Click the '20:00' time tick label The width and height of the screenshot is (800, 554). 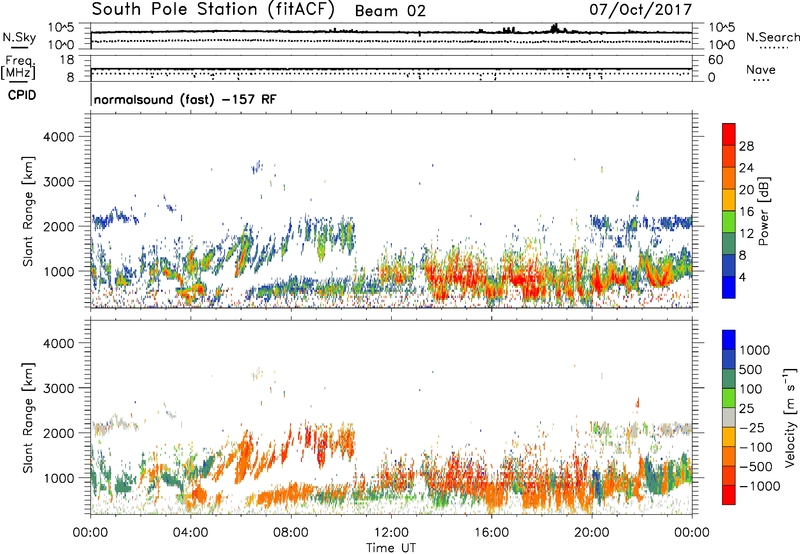click(592, 533)
